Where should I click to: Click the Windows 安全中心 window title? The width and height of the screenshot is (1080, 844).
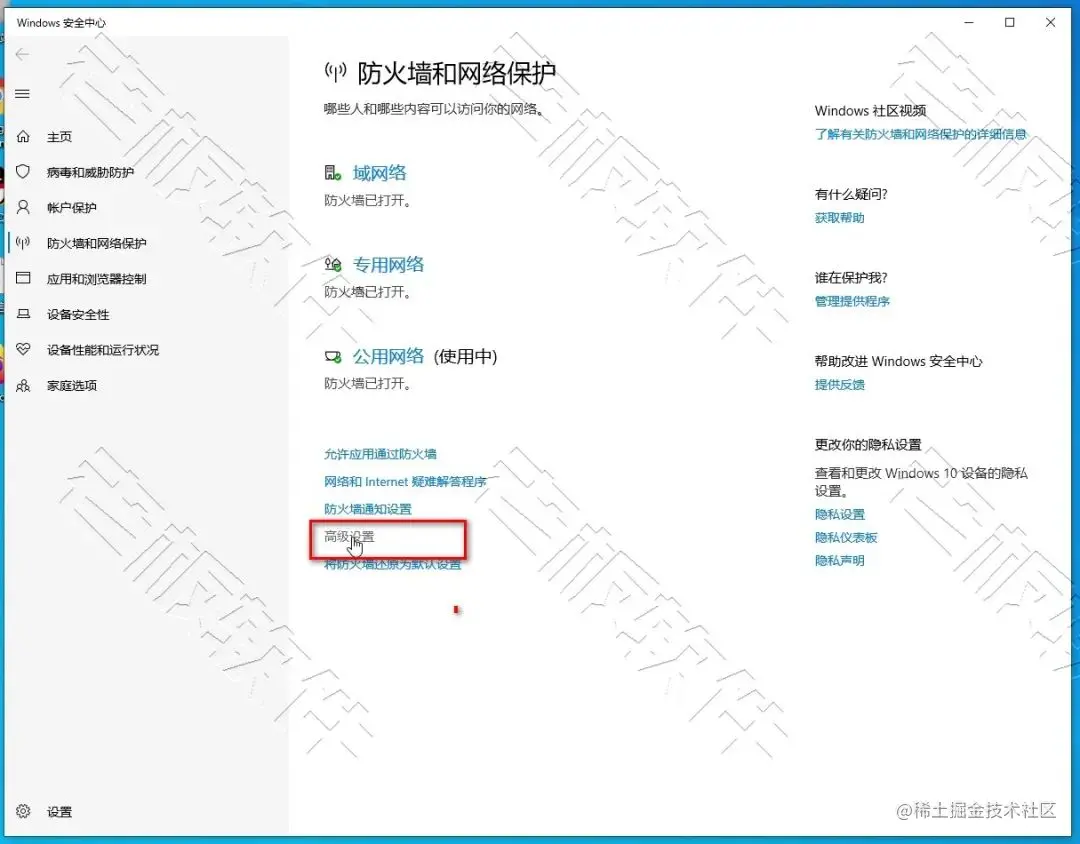pos(61,23)
